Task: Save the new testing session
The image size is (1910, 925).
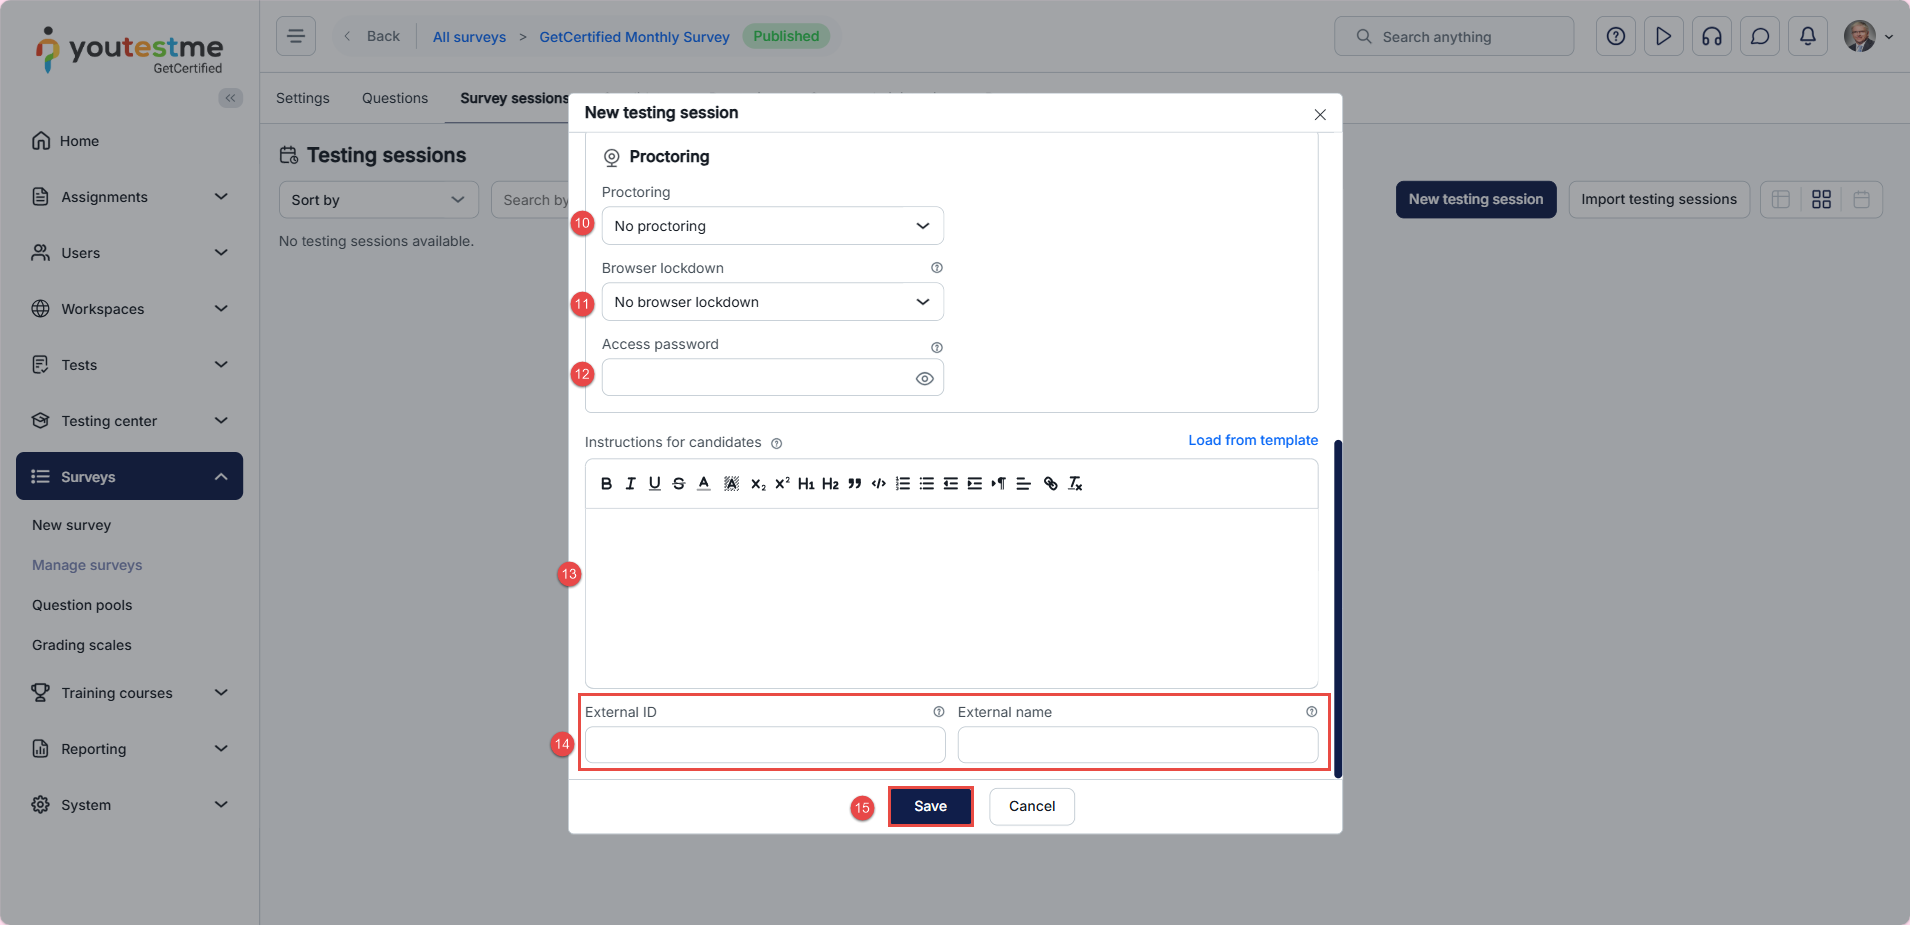Action: [930, 807]
